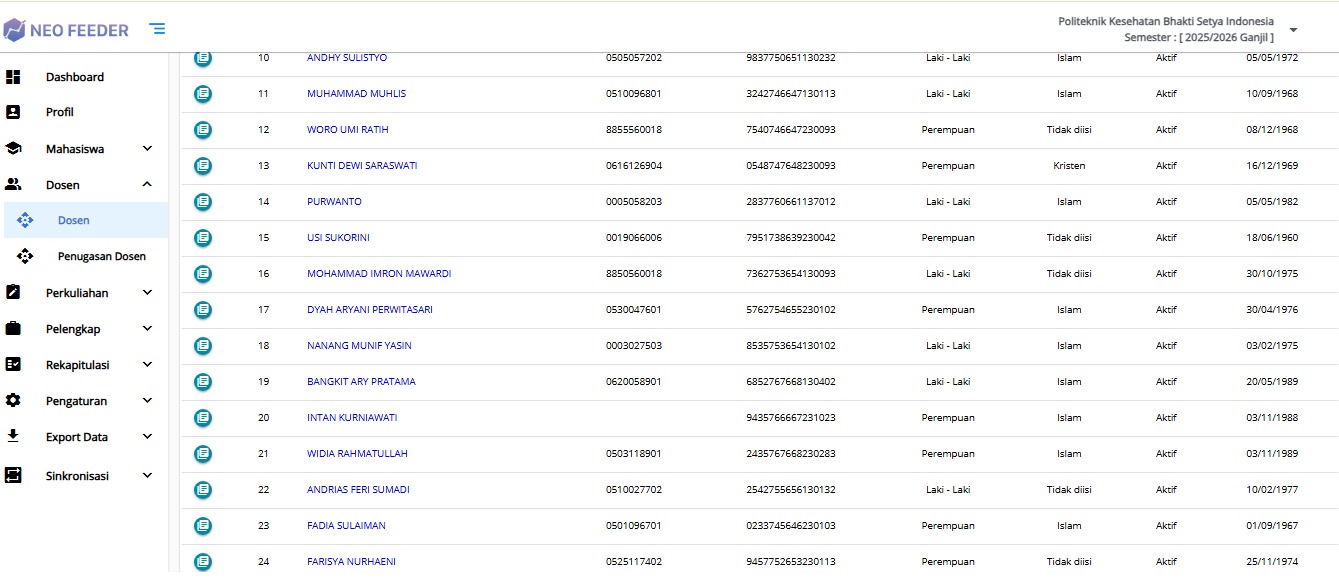Collapse the Dosen sidebar section
The width and height of the screenshot is (1339, 586).
(x=147, y=185)
